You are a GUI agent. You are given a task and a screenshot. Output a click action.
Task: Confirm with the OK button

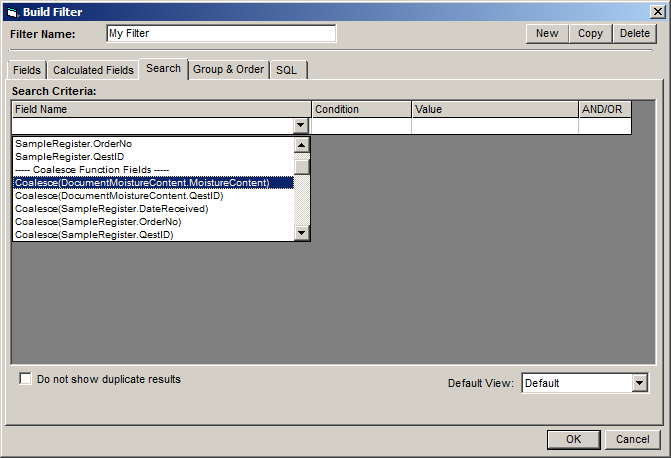click(573, 439)
